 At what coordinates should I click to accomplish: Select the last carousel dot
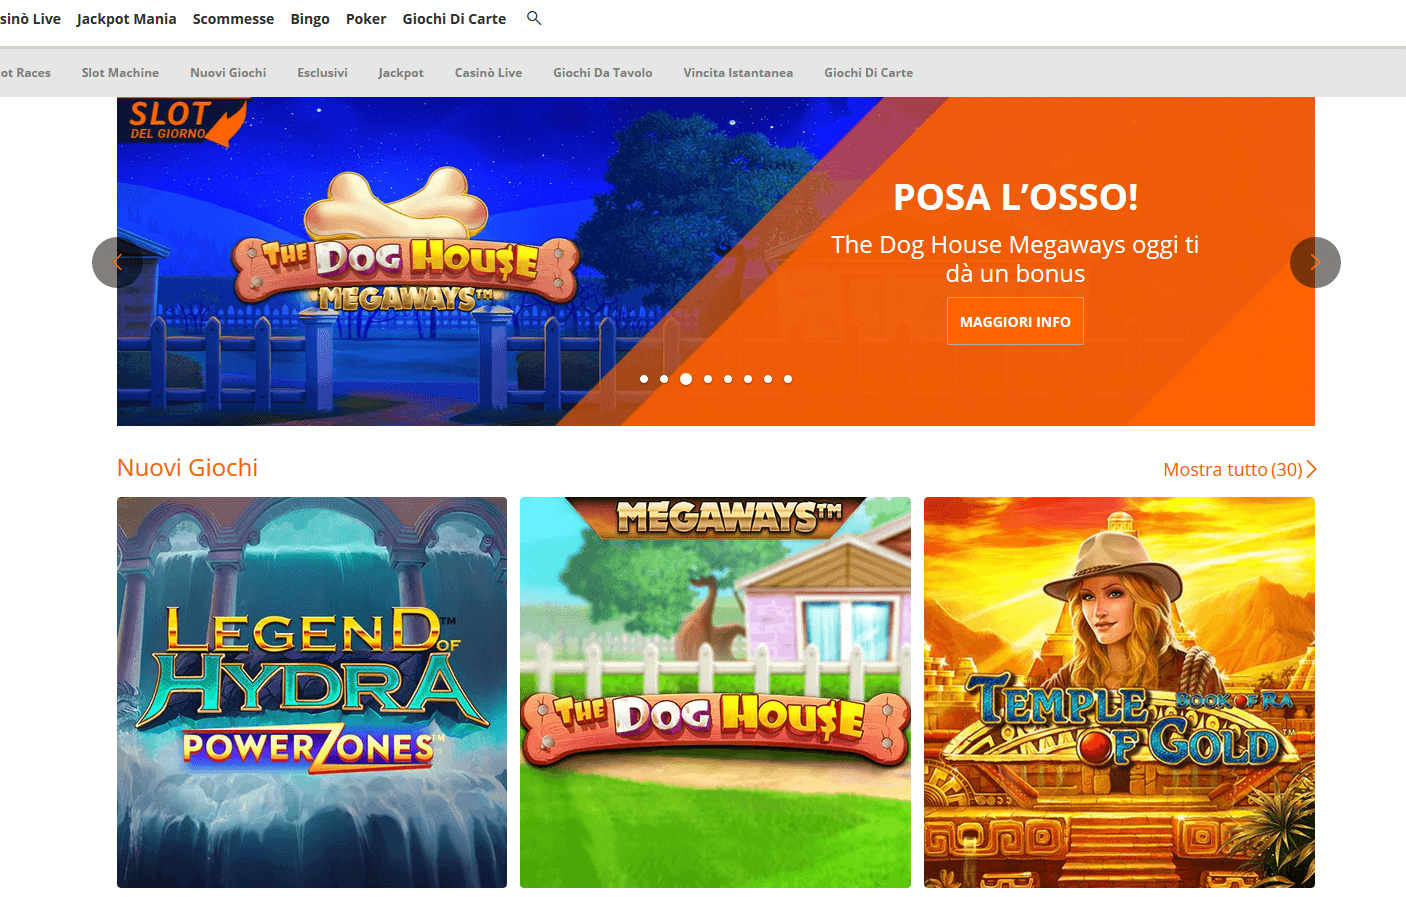pyautogui.click(x=788, y=379)
